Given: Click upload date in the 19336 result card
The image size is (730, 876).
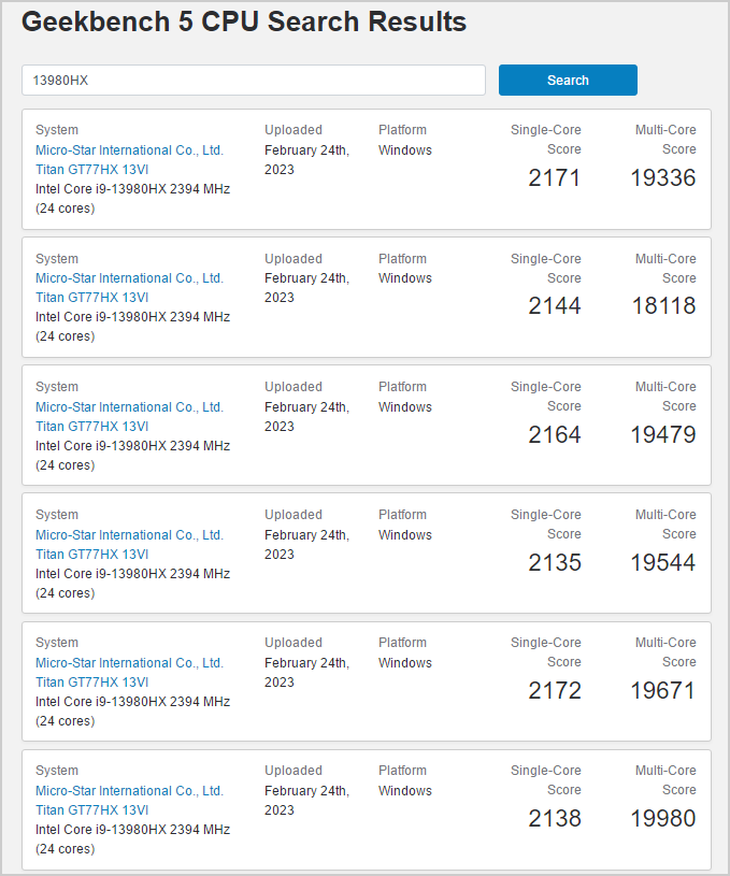Looking at the screenshot, I should click(307, 160).
